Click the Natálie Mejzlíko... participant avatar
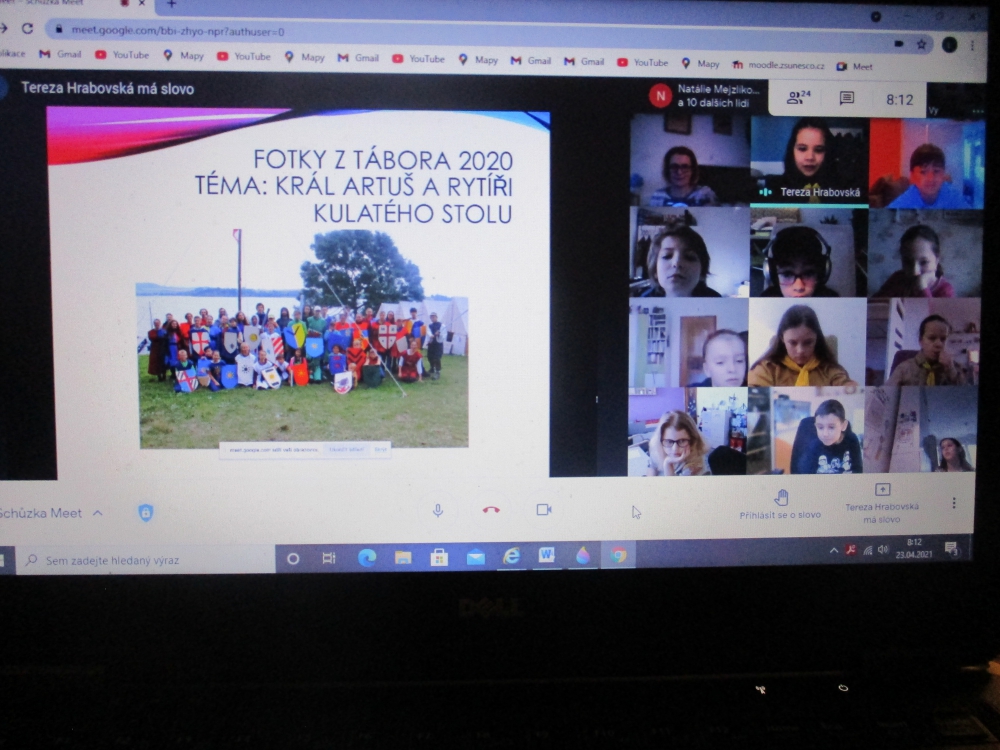The width and height of the screenshot is (1000, 750). (660, 96)
